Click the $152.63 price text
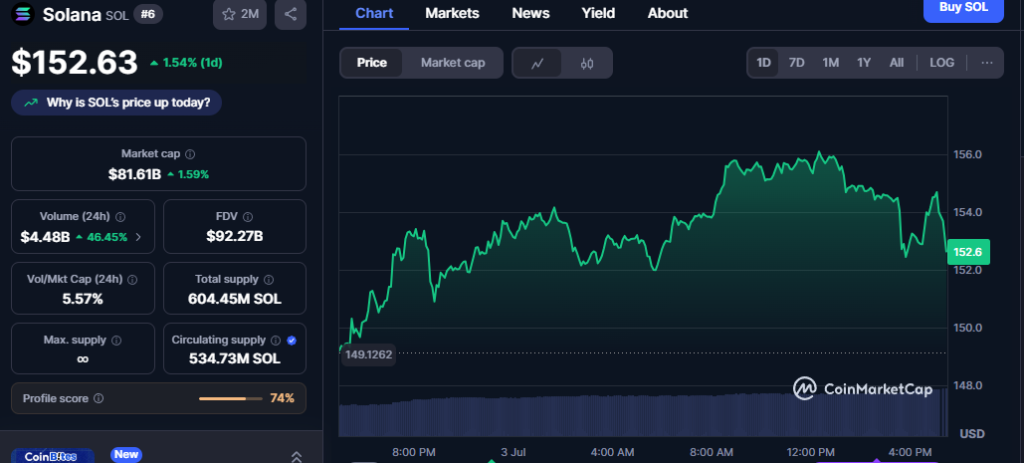This screenshot has height=463, width=1024. pyautogui.click(x=74, y=63)
